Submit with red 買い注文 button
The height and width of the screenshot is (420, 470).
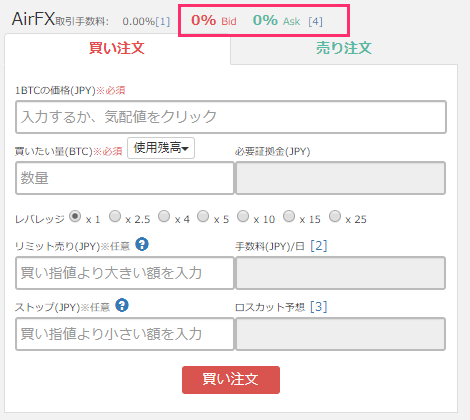231,380
